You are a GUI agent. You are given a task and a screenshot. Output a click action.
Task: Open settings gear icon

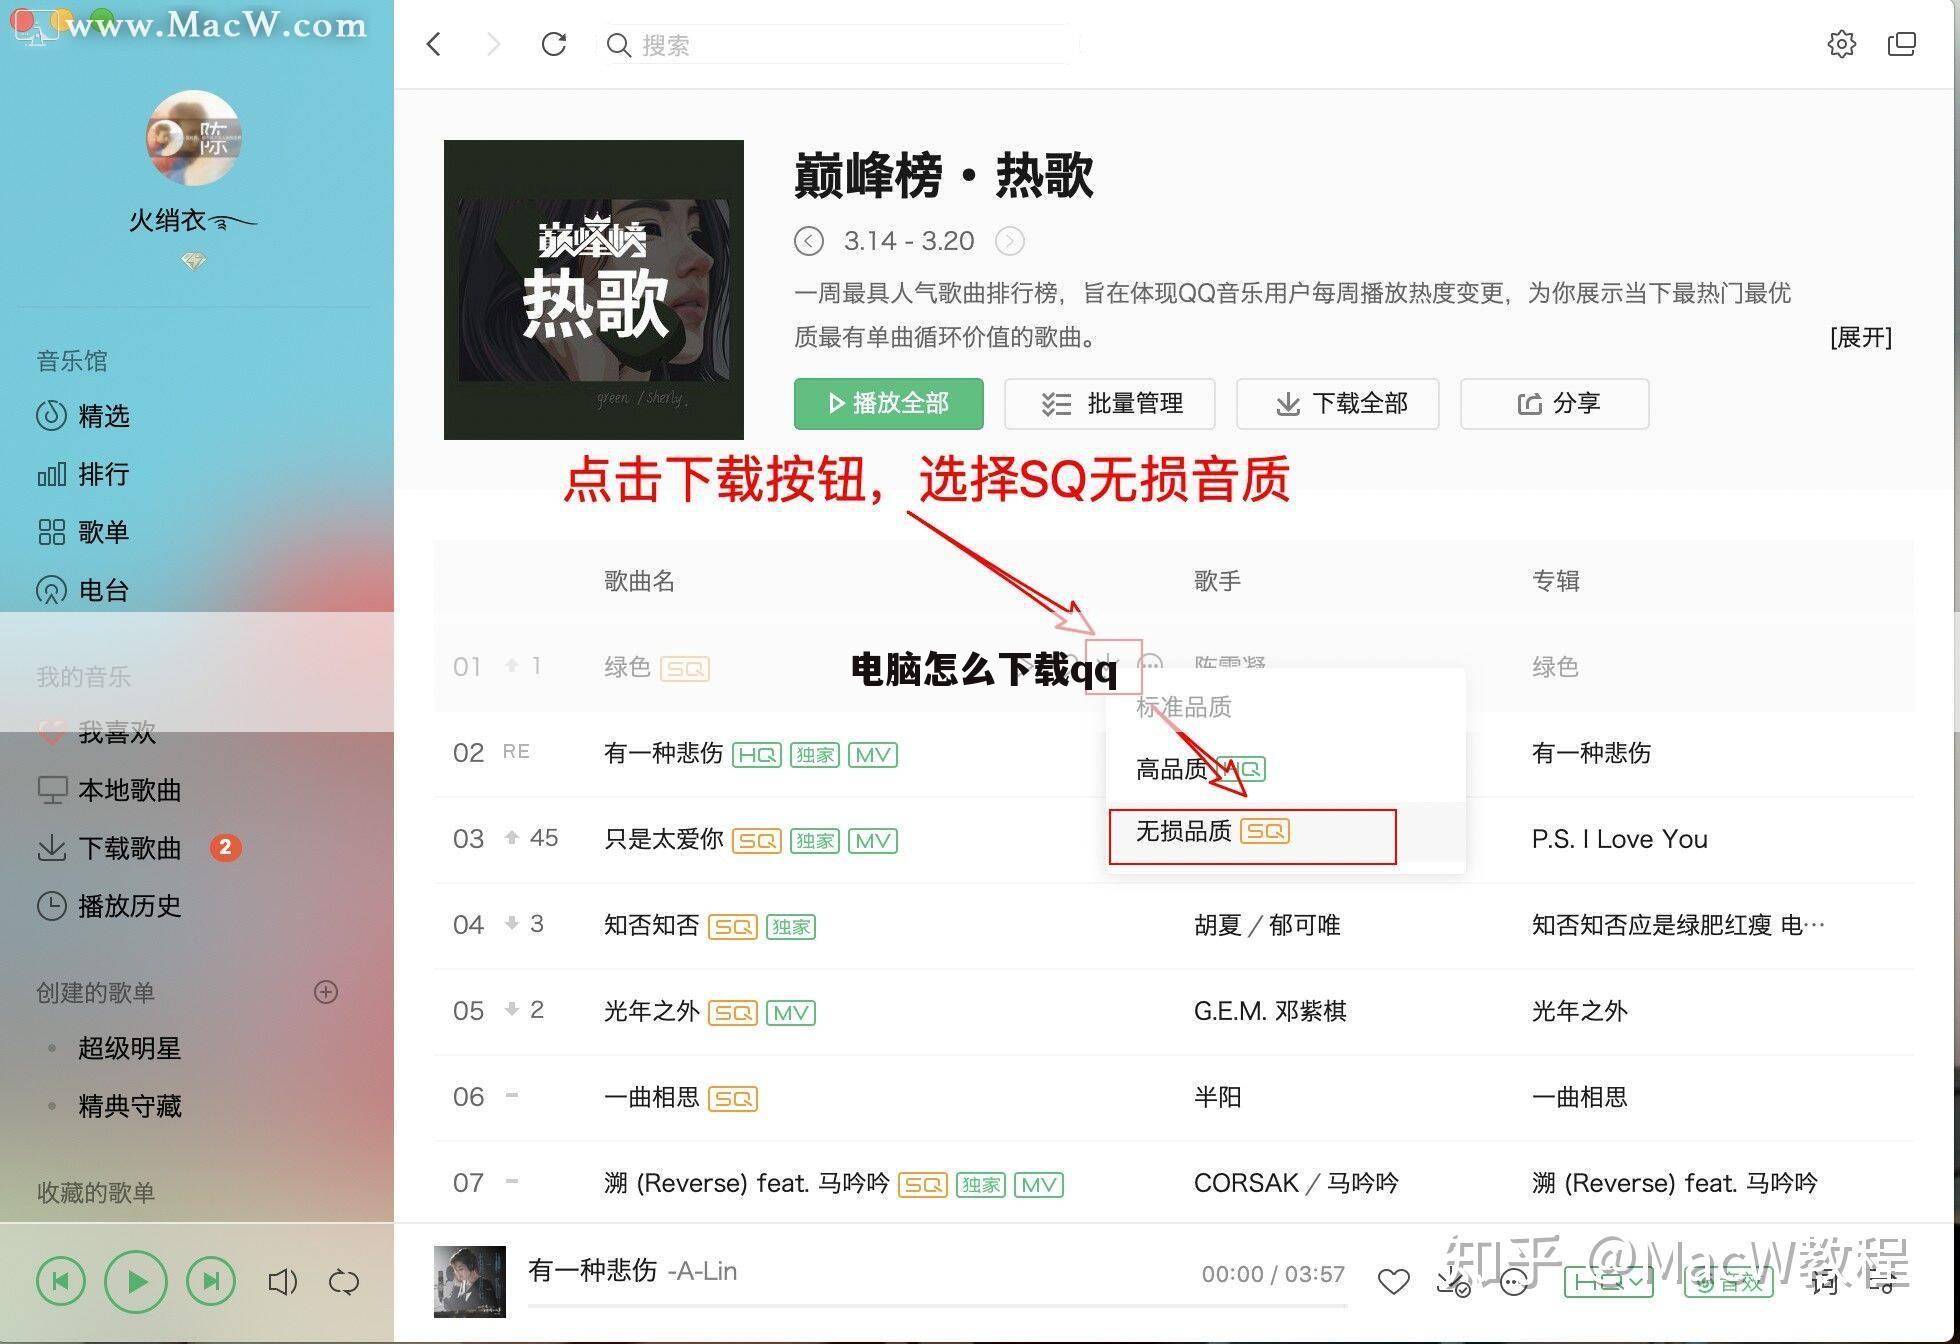(1841, 44)
